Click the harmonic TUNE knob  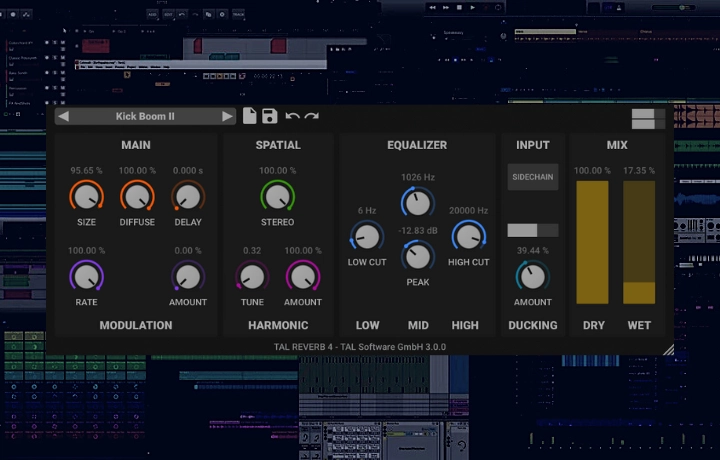(x=252, y=276)
